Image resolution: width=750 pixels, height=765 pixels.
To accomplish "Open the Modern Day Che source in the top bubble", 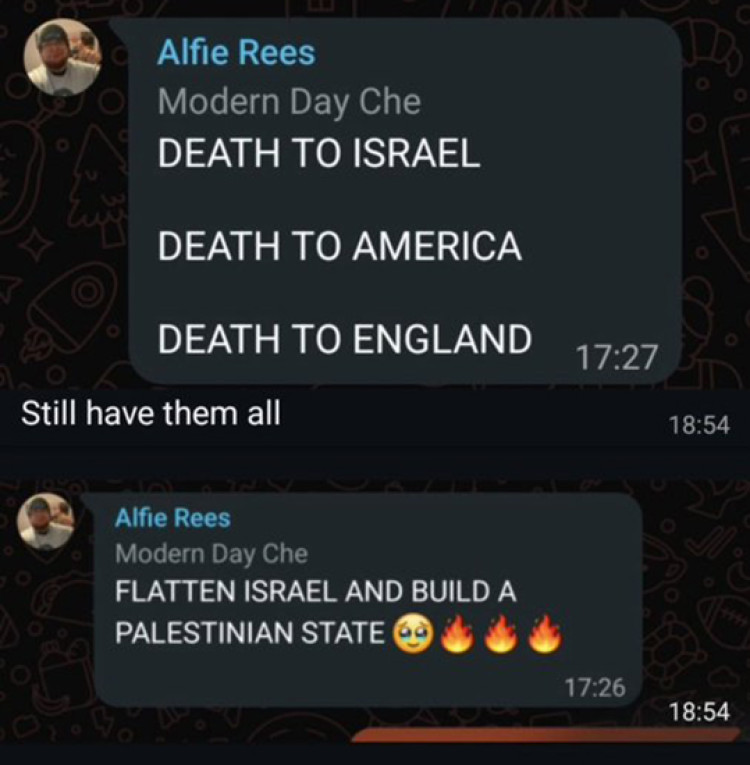I will [289, 102].
